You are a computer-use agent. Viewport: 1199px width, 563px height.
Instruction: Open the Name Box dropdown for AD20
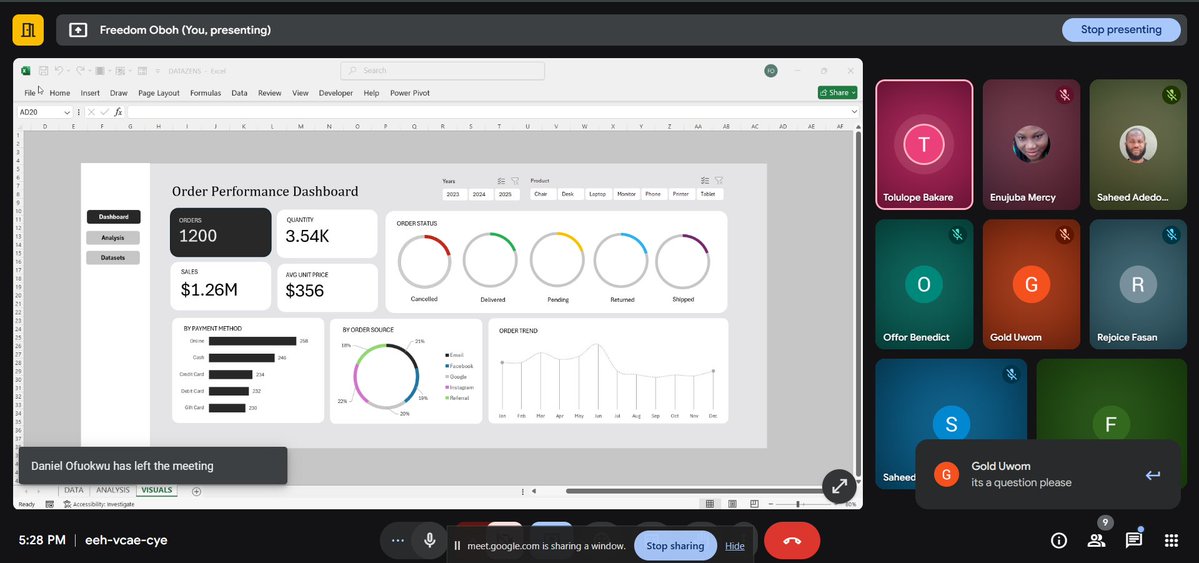67,112
